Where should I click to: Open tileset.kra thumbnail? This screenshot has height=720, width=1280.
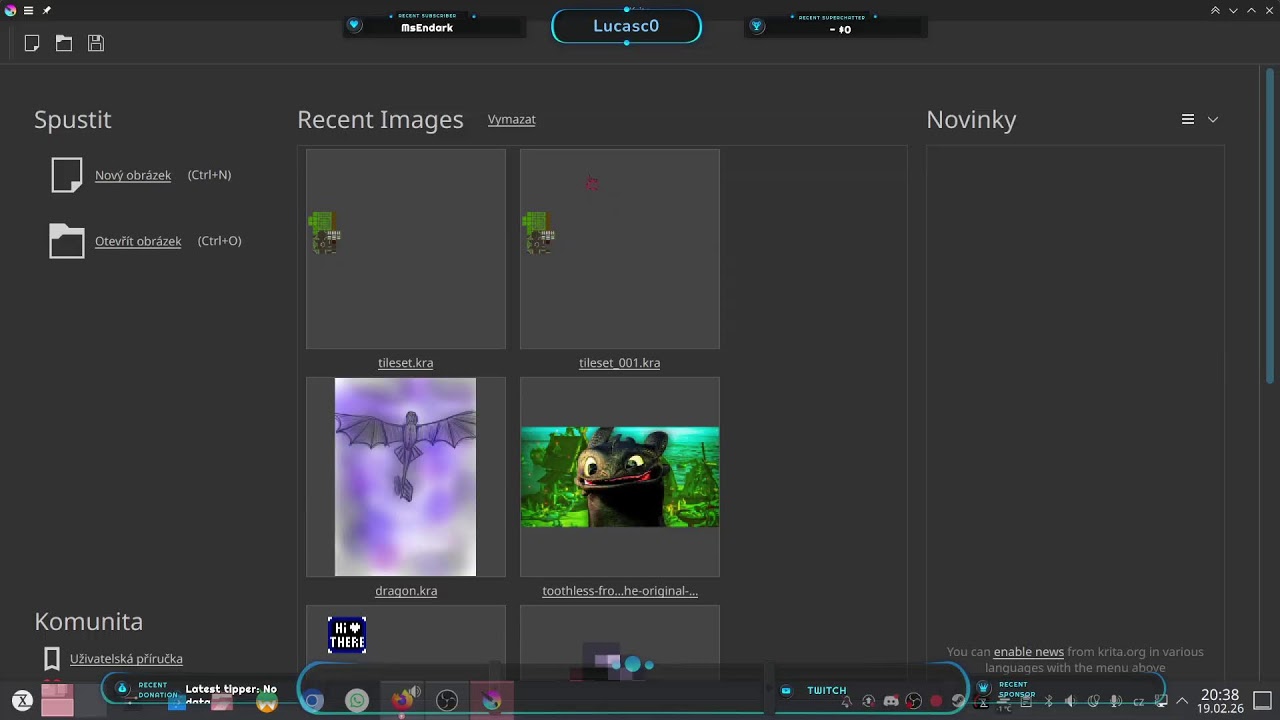(x=406, y=249)
